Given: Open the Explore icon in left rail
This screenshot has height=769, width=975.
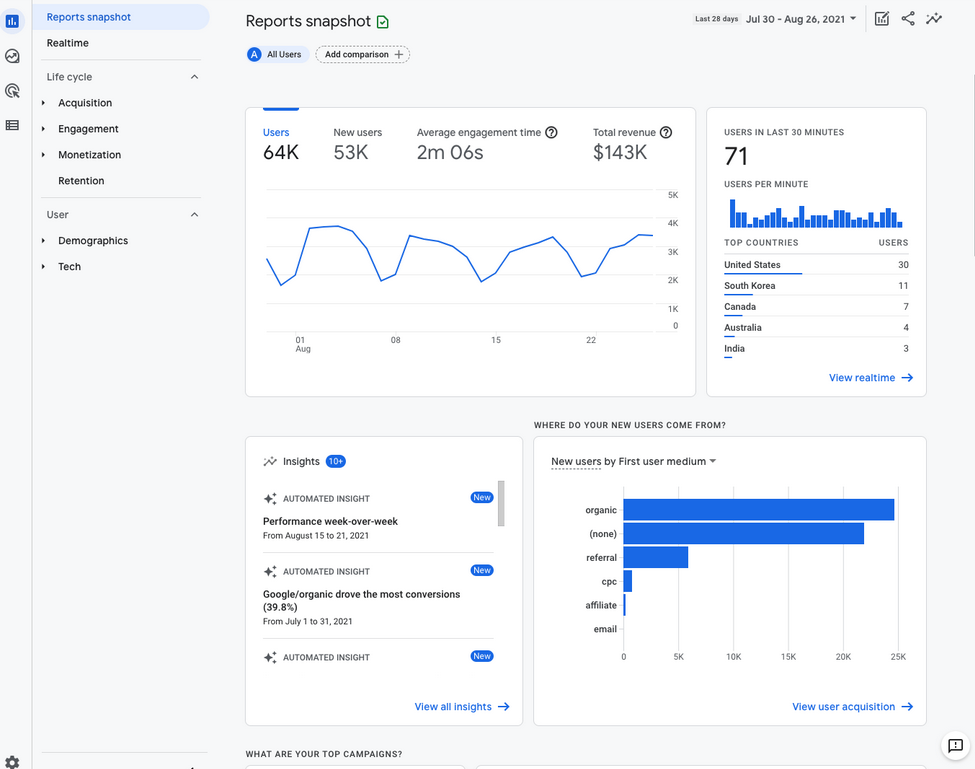Looking at the screenshot, I should click(12, 57).
